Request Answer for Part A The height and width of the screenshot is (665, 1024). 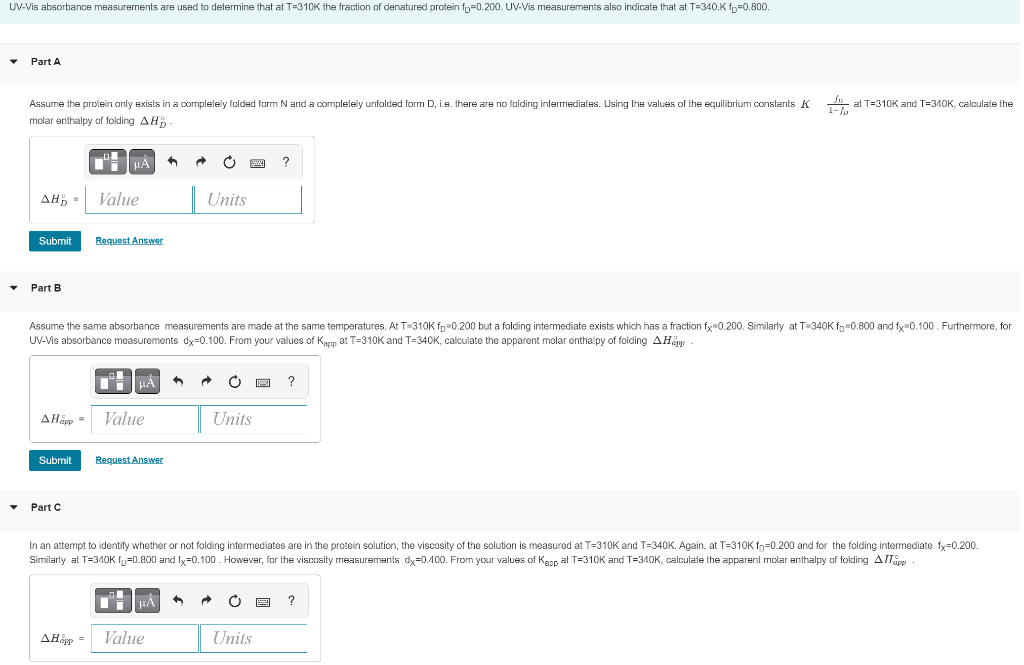(x=129, y=241)
